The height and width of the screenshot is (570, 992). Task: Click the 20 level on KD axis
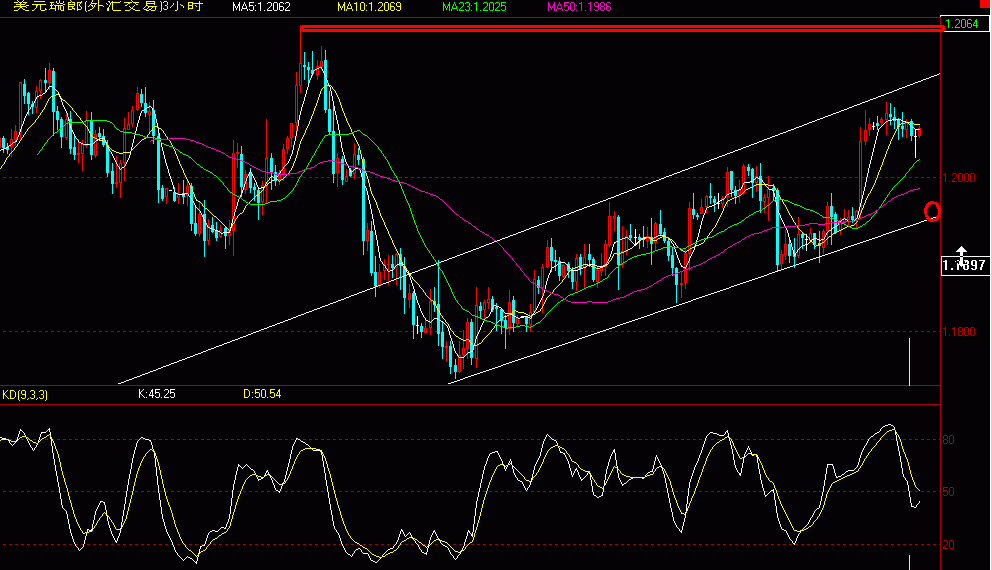[x=948, y=545]
